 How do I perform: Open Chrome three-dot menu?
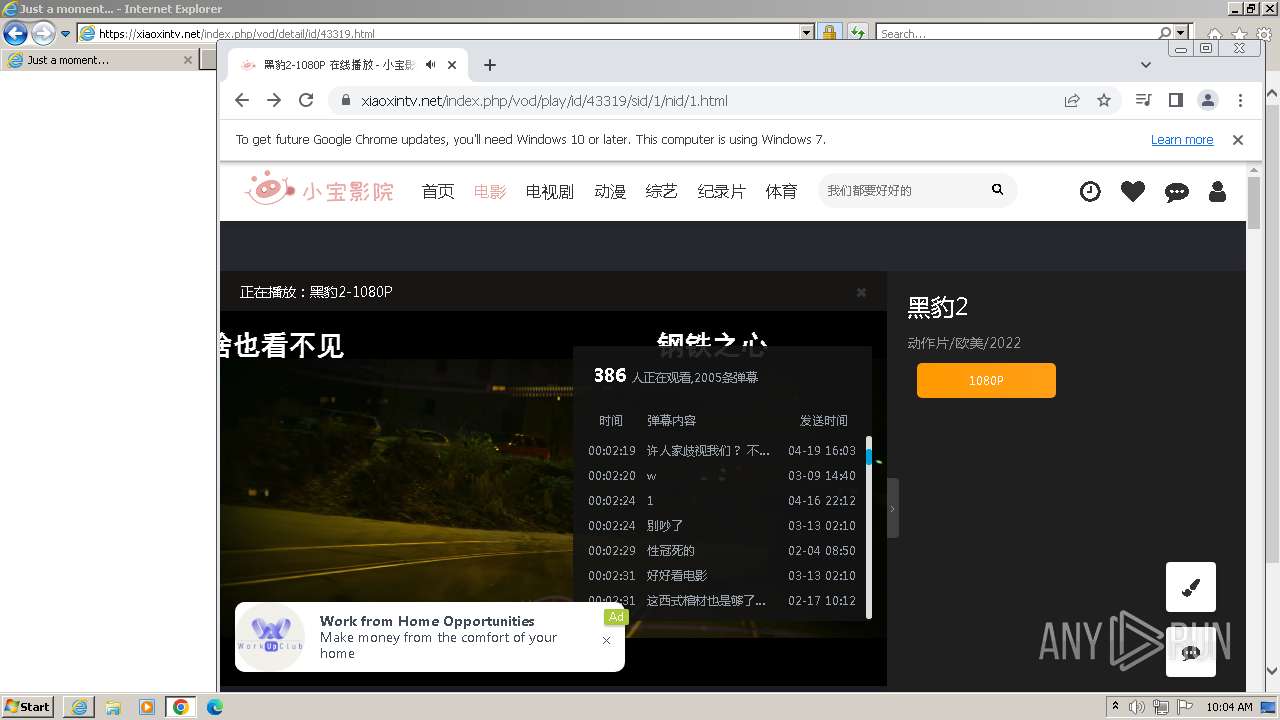[x=1240, y=100]
